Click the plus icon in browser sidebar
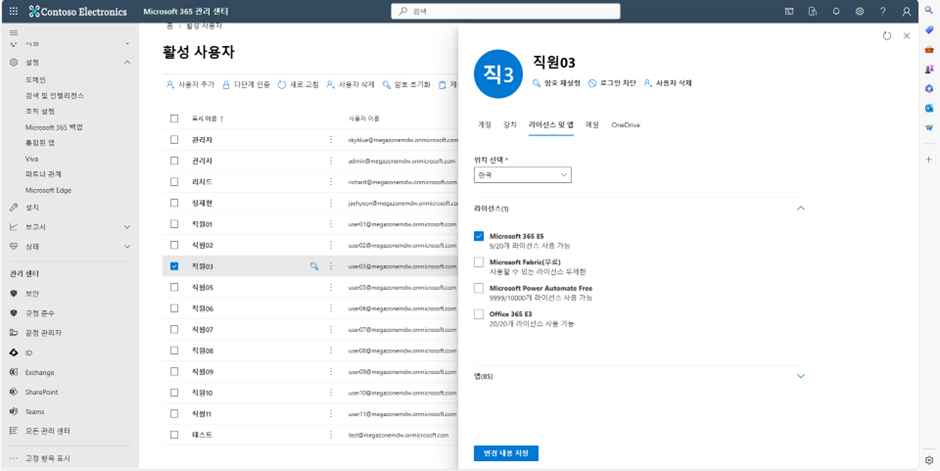Image resolution: width=940 pixels, height=471 pixels. click(929, 159)
